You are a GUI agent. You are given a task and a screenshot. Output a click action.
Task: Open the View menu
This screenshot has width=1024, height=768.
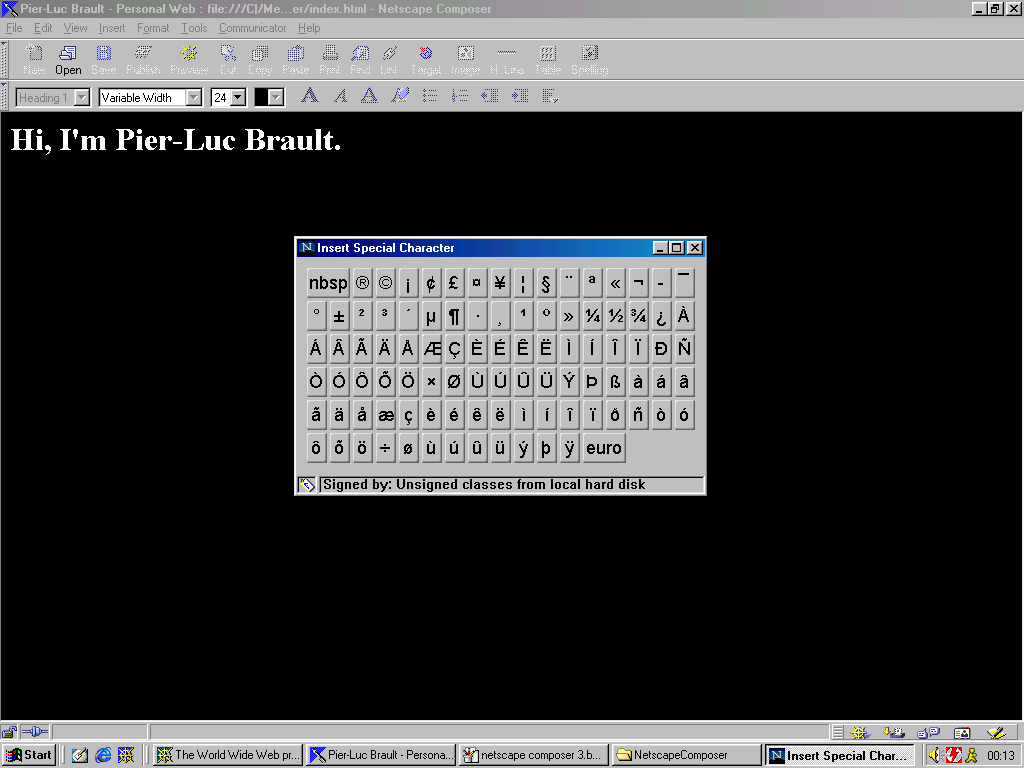tap(75, 28)
